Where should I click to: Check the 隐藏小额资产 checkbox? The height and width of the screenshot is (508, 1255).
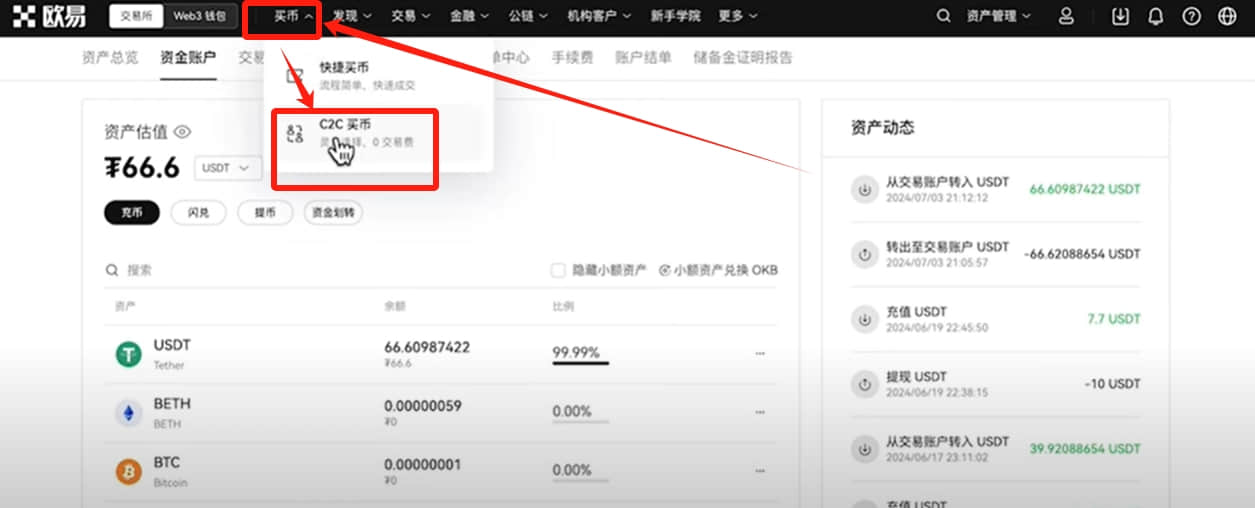click(x=558, y=270)
